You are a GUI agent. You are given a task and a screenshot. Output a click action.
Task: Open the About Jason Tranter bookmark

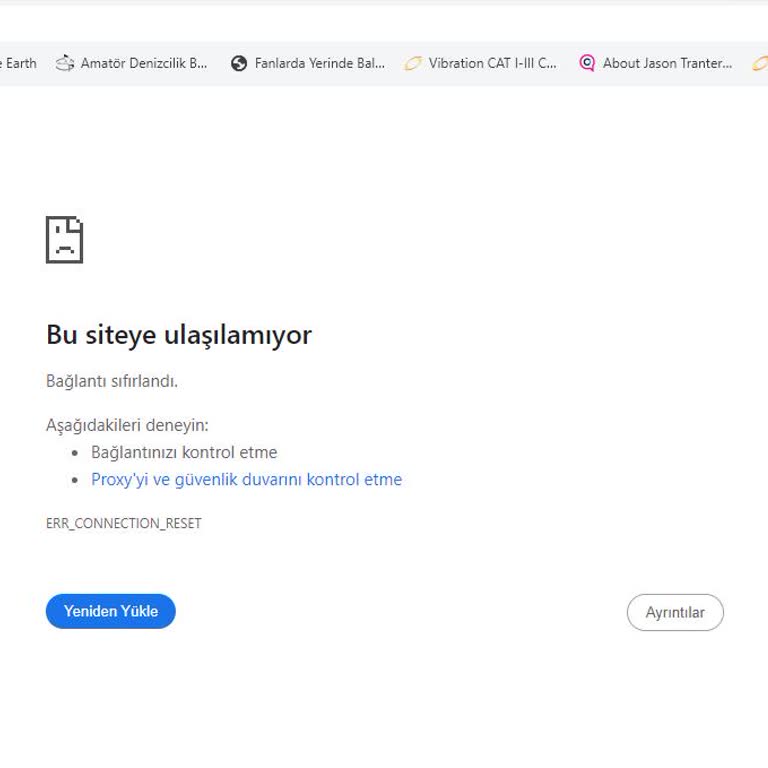click(x=655, y=63)
